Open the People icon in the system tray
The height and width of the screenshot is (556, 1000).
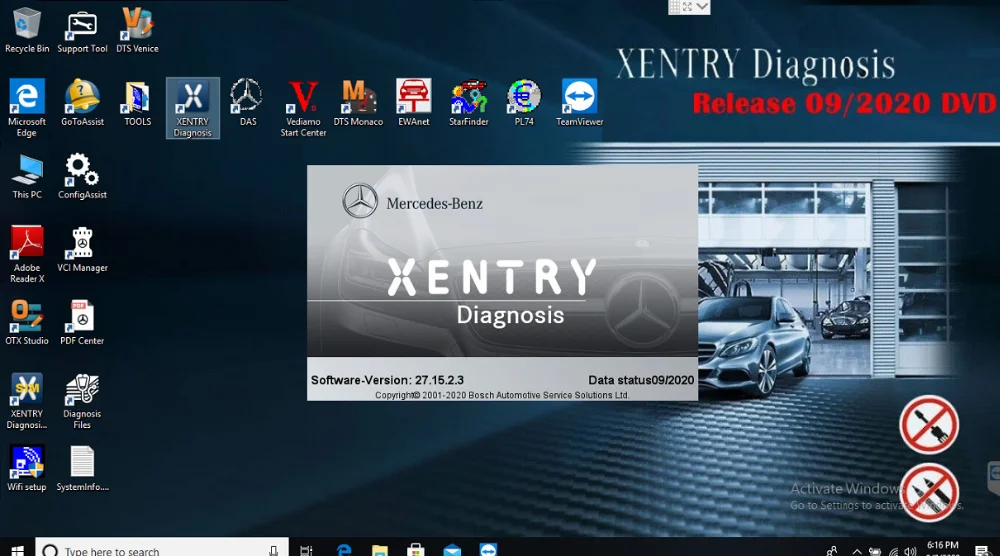point(832,551)
